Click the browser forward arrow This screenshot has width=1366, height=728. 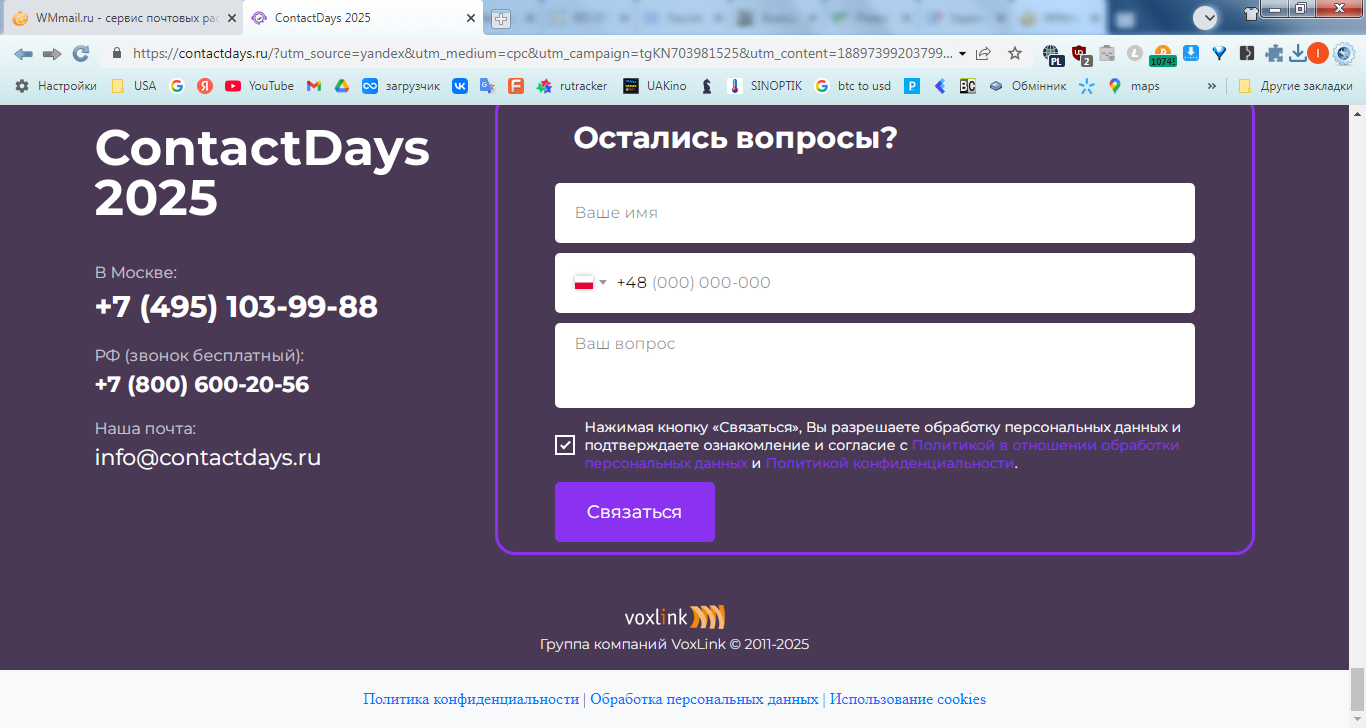(x=52, y=54)
